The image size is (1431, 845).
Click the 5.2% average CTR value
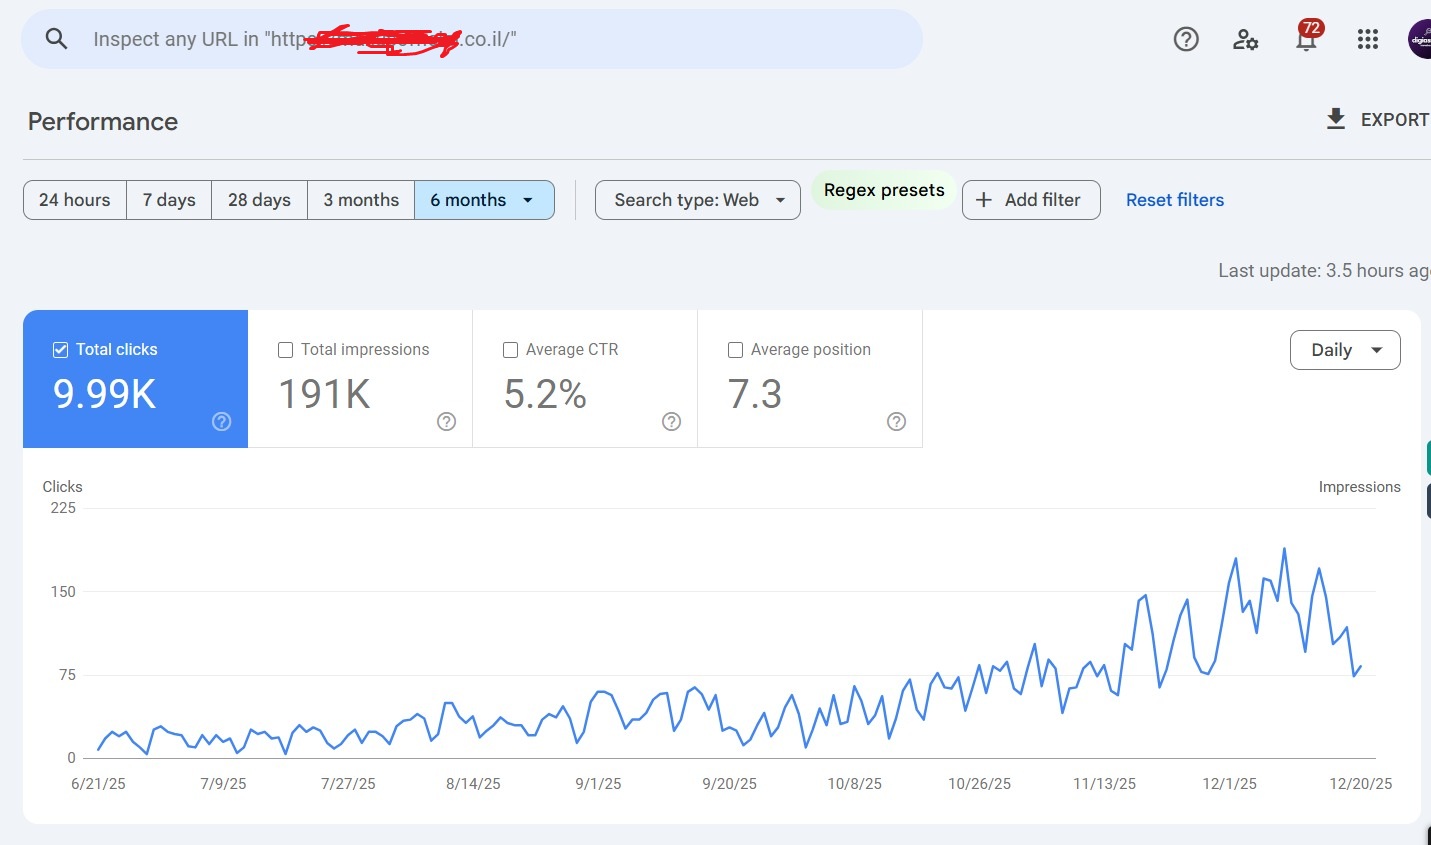545,394
